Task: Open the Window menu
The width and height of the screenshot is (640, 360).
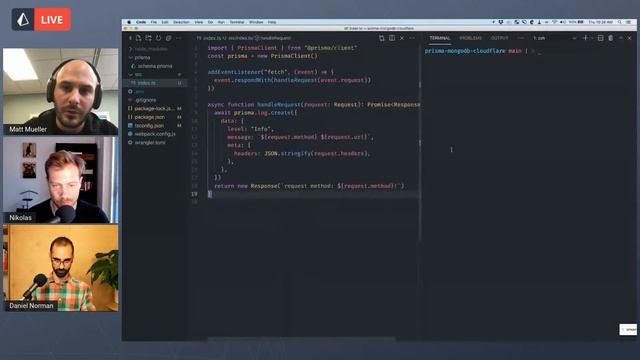Action: [256, 22]
